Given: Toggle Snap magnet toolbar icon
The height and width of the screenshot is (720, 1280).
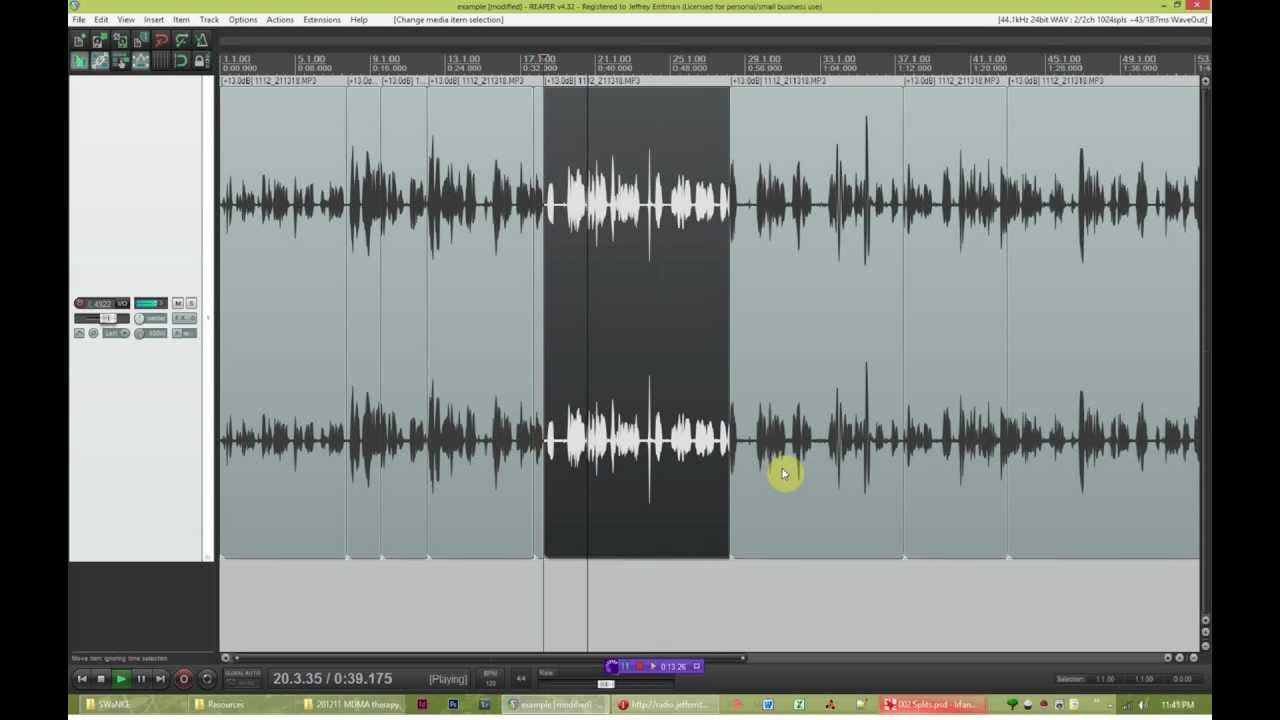Looking at the screenshot, I should click(x=181, y=61).
